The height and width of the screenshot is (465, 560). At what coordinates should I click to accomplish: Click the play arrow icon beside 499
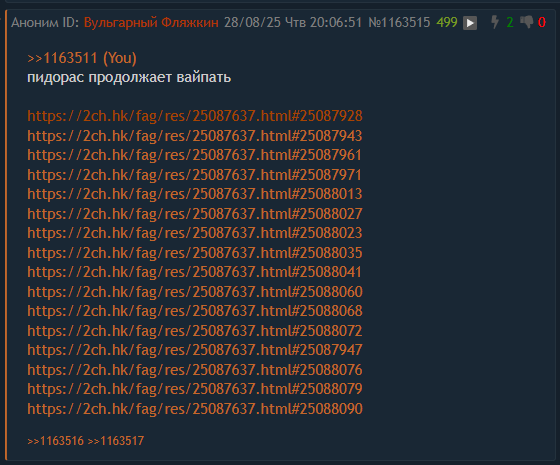[x=470, y=23]
